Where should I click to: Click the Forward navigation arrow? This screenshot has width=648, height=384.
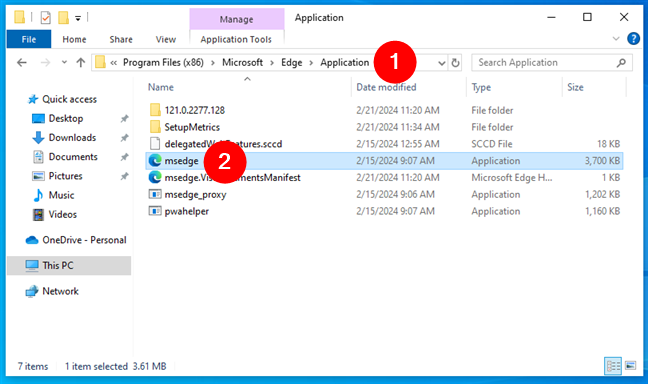coord(45,62)
